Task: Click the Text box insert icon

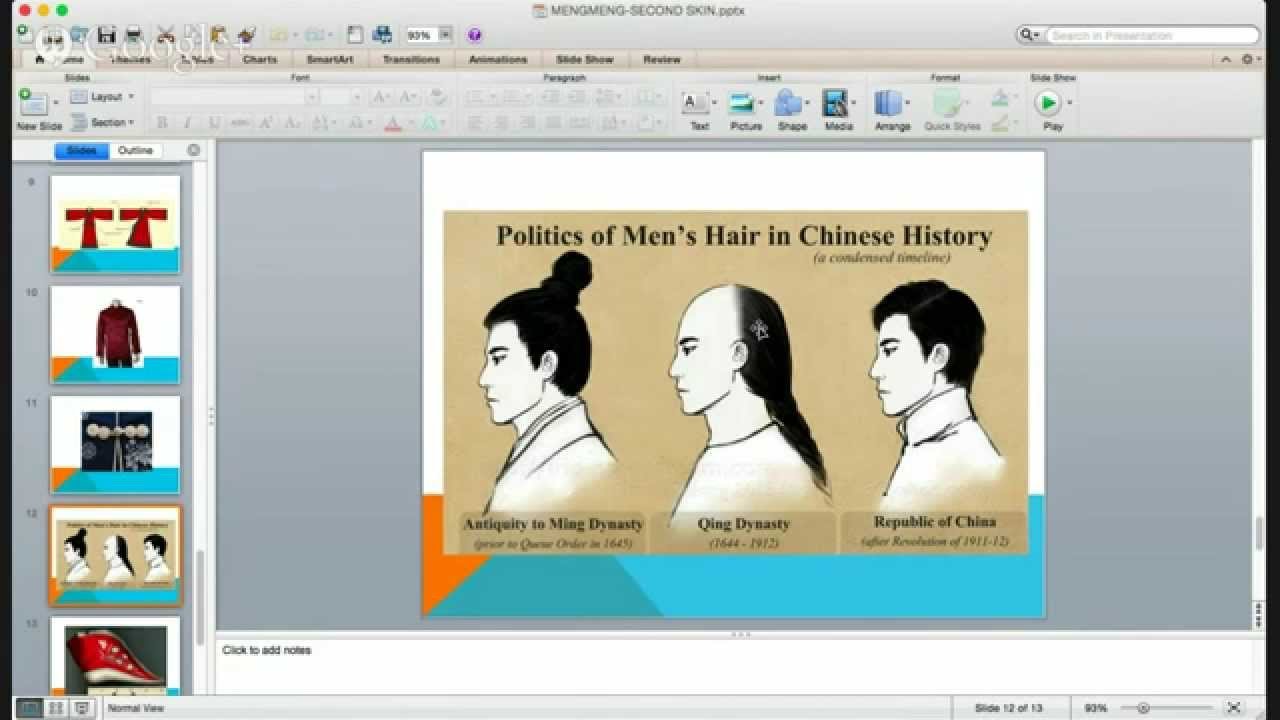Action: pos(695,103)
